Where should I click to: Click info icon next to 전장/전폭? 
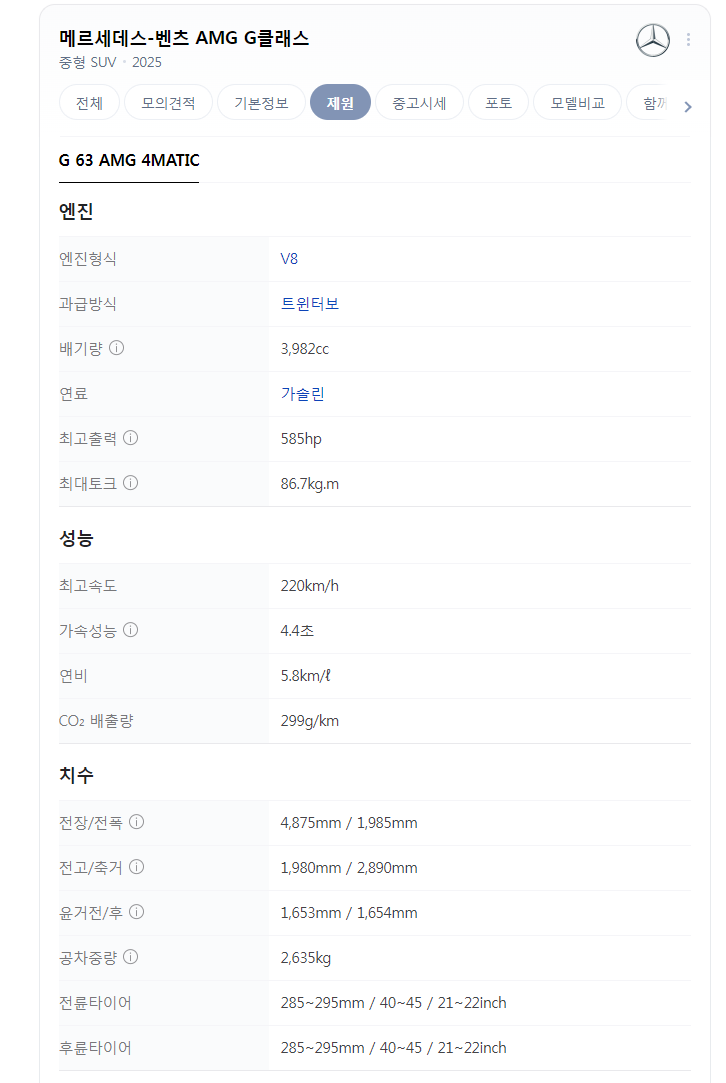(137, 822)
